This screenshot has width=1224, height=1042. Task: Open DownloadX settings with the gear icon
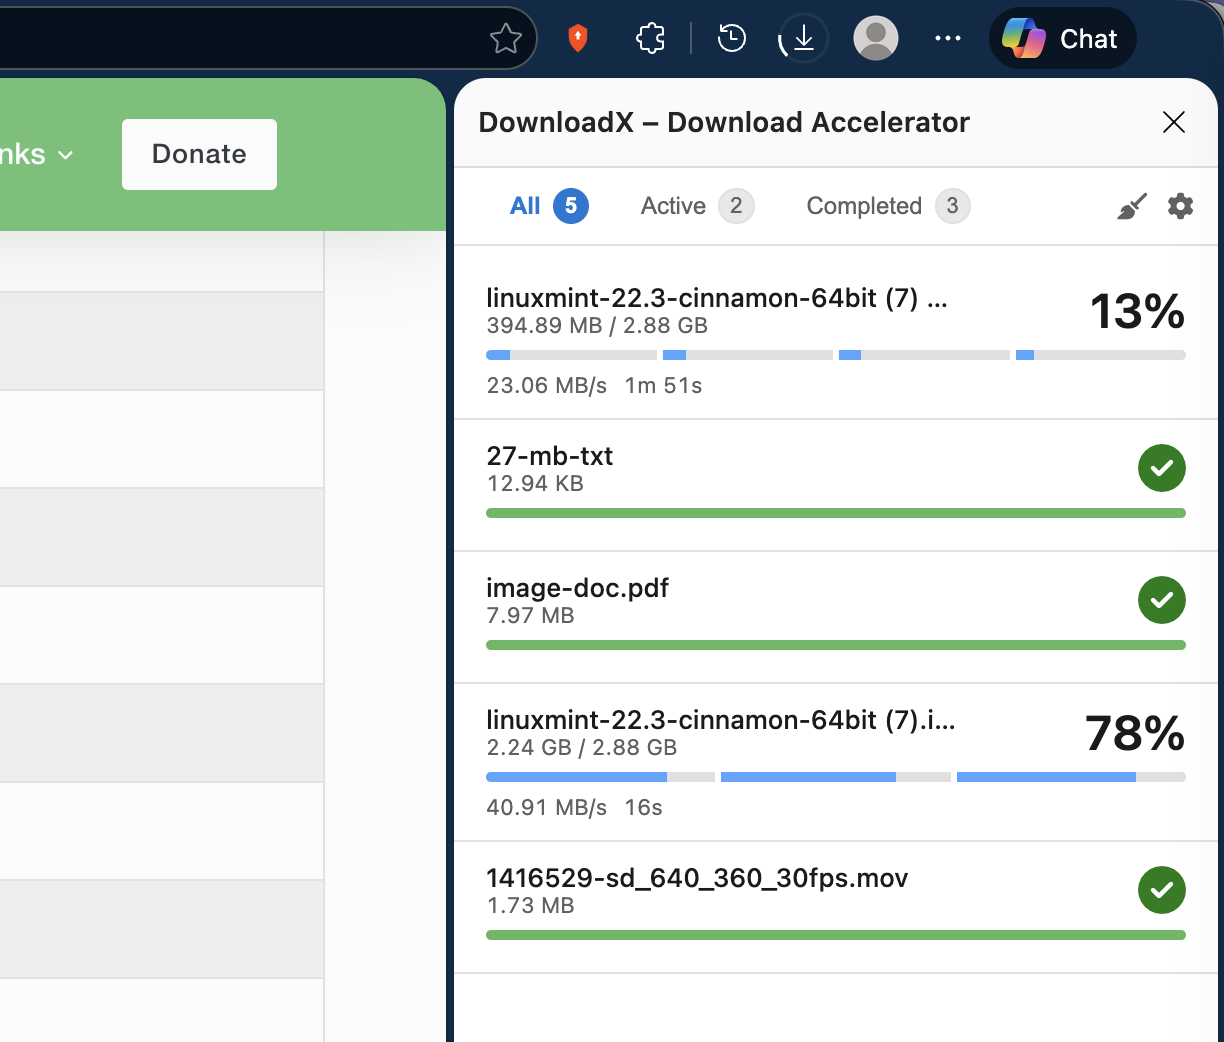tap(1180, 206)
